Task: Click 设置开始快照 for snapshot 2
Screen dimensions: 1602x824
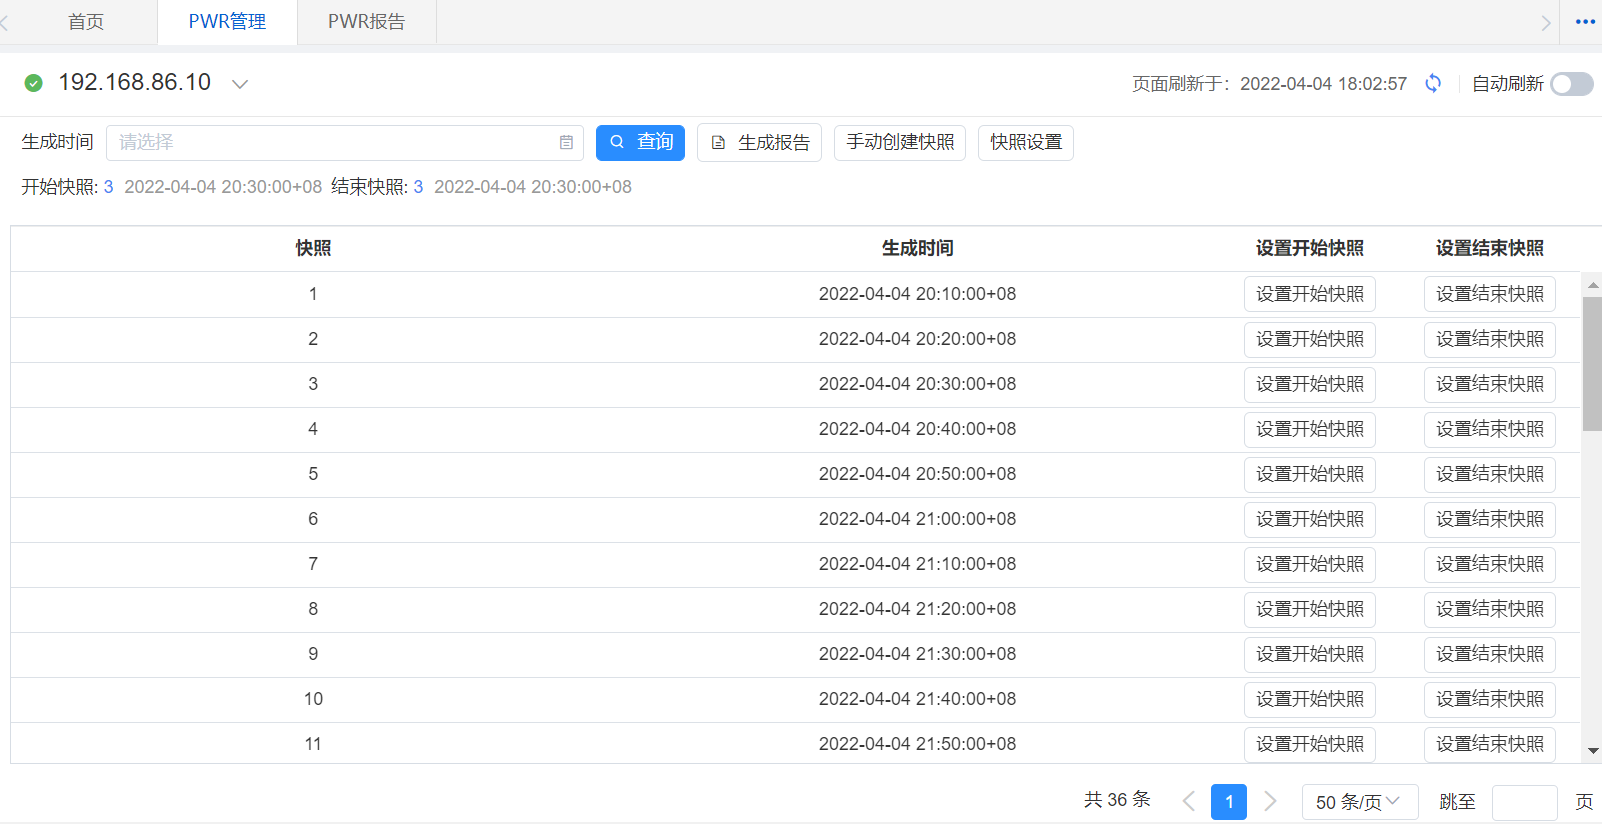Action: (x=1310, y=339)
